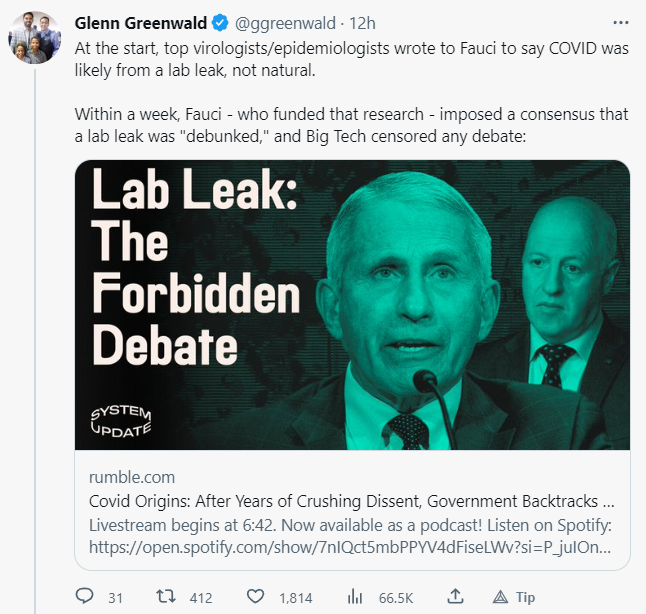Click the reply speech bubble icon
The image size is (646, 614).
point(85,597)
